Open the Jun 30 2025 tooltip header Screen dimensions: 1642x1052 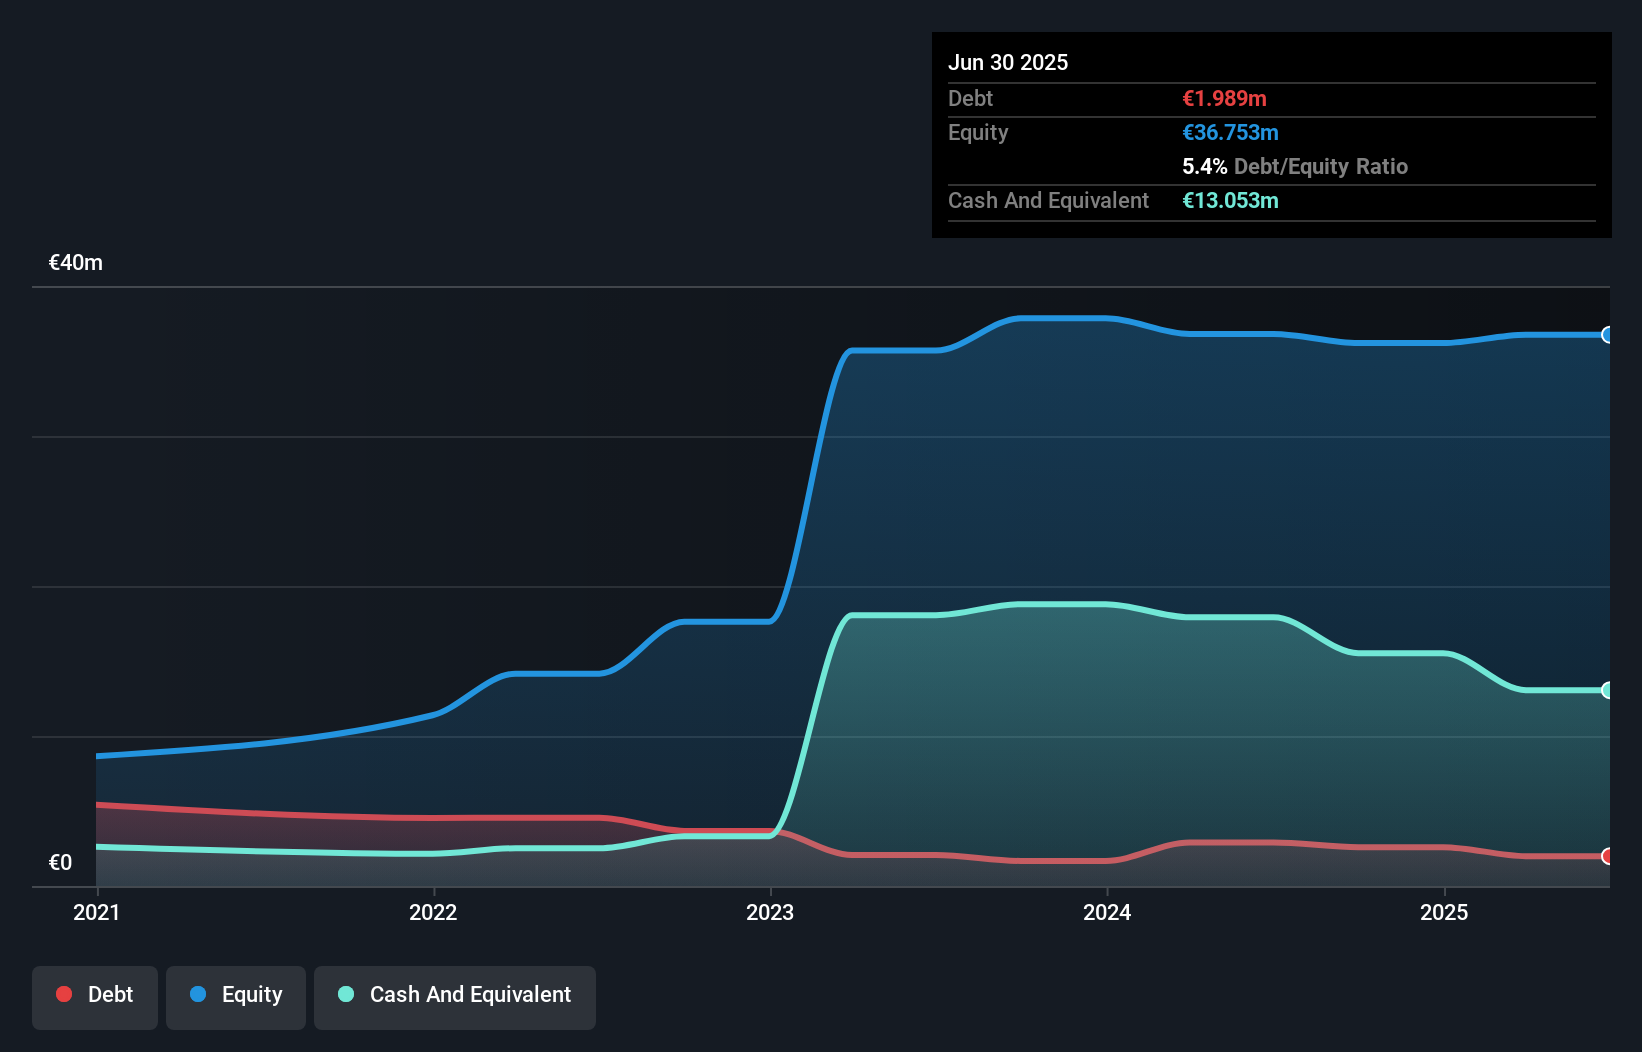coord(1009,62)
